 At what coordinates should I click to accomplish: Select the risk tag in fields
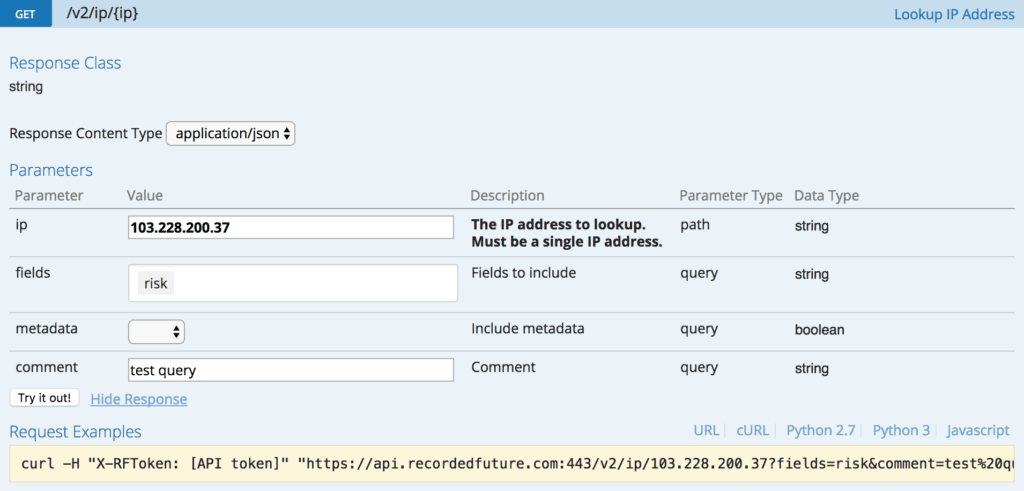[155, 283]
